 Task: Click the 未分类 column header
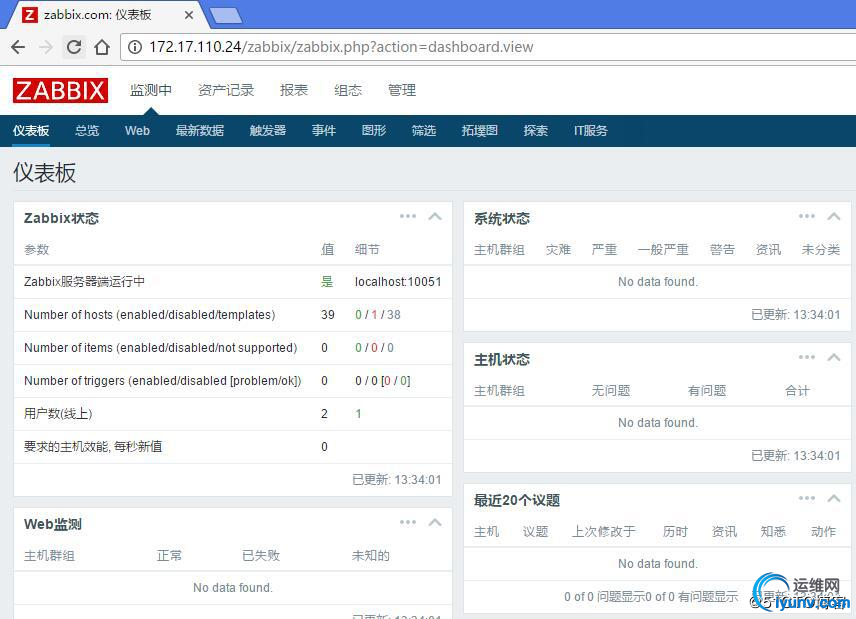click(x=821, y=250)
